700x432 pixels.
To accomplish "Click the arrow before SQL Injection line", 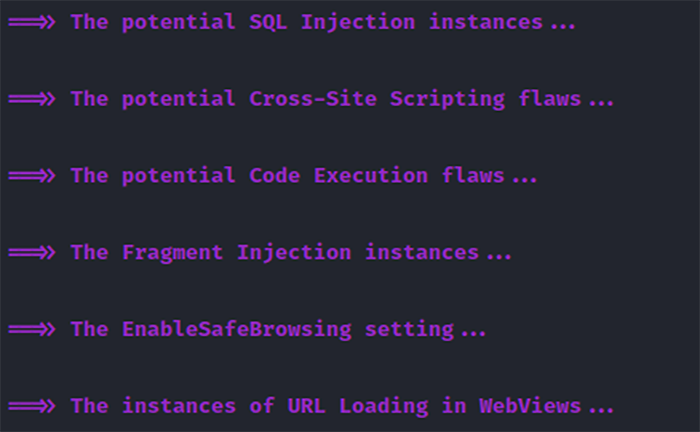I will click(x=32, y=22).
